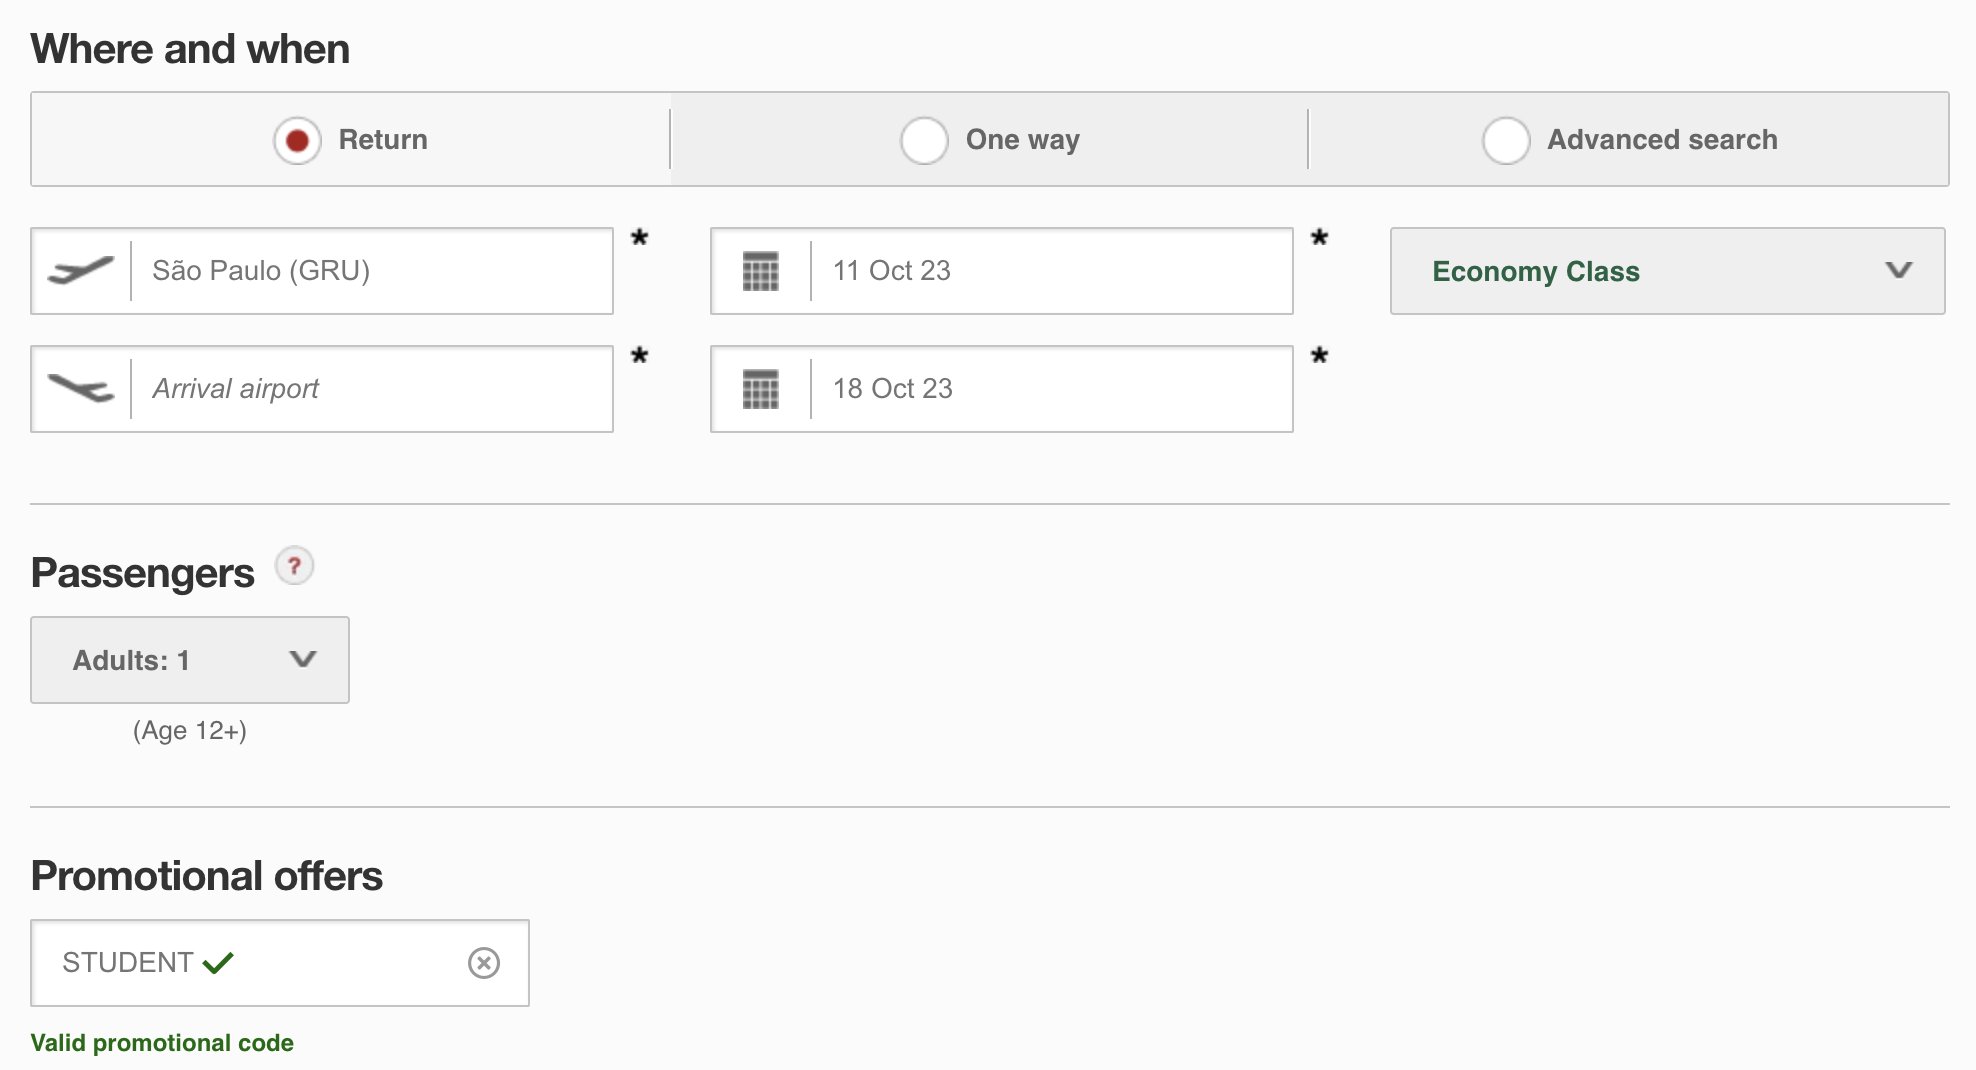Open the return date calendar icon
This screenshot has width=1976, height=1070.
pyautogui.click(x=761, y=389)
